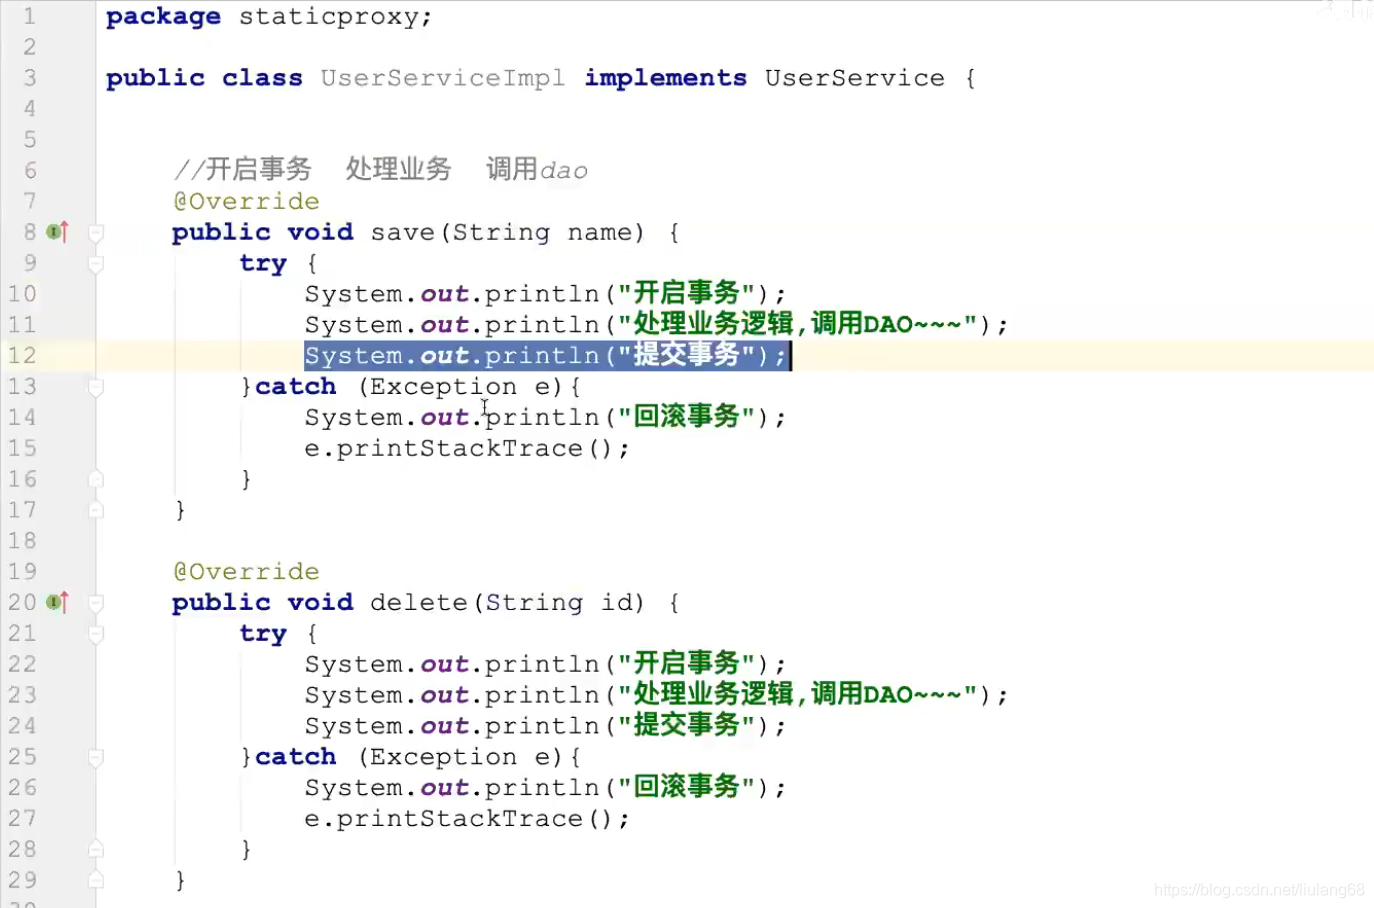
Task: Collapse the try block fold marker on line 21
Action: point(96,634)
